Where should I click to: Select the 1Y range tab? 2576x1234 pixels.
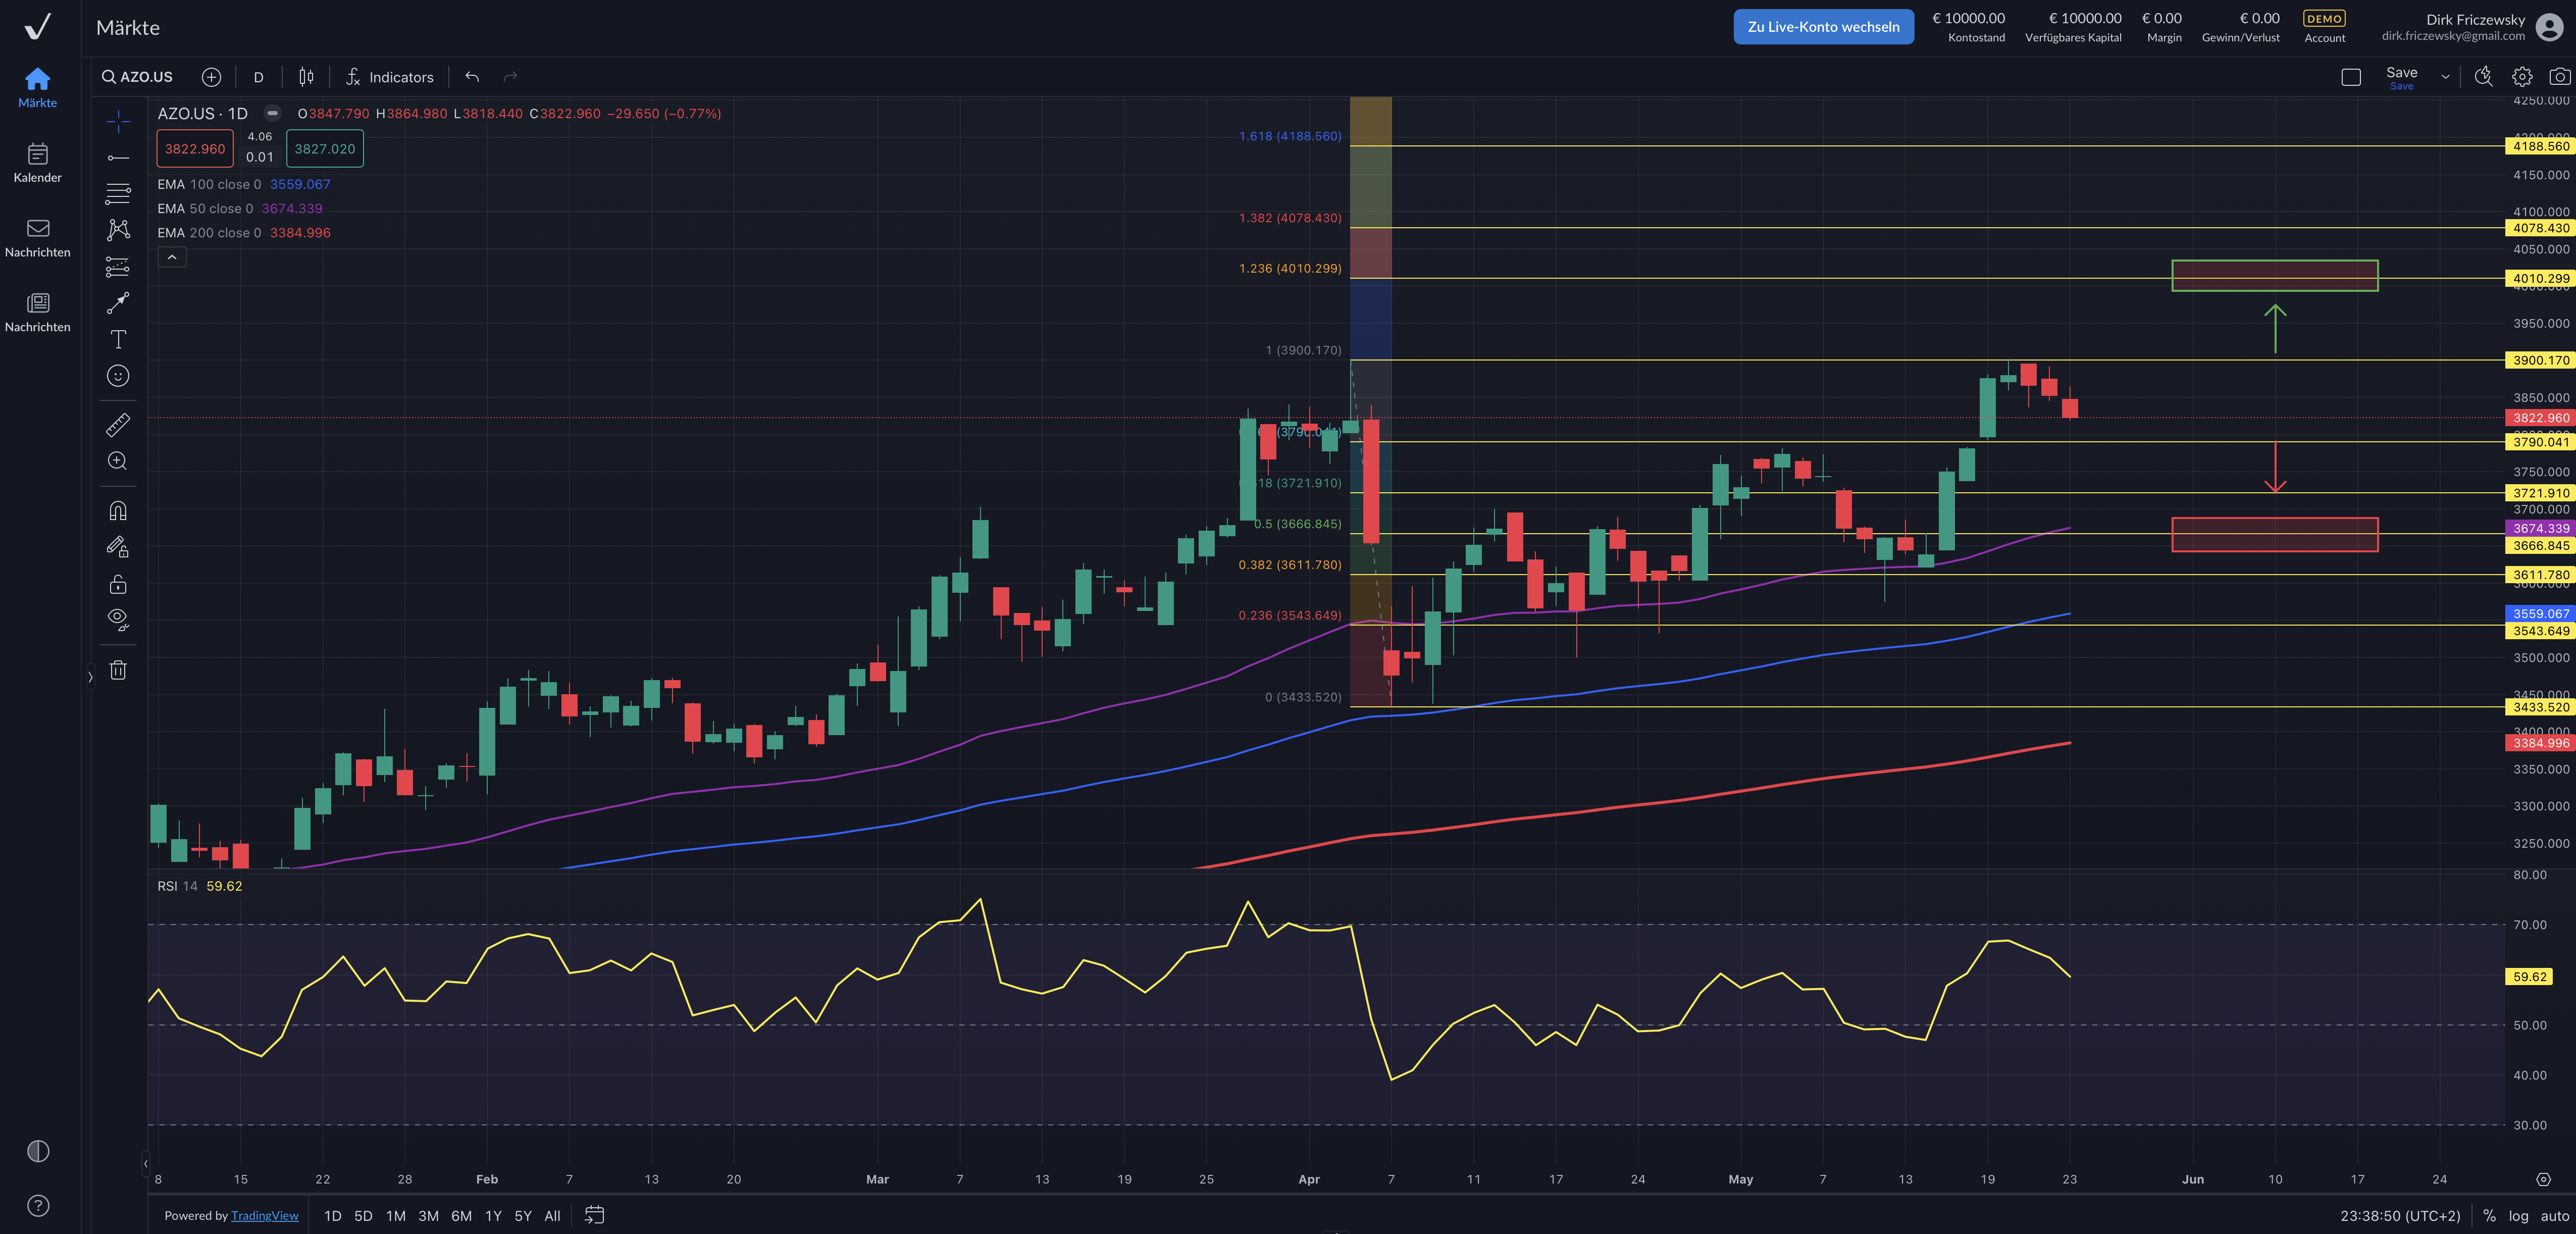click(x=493, y=1216)
